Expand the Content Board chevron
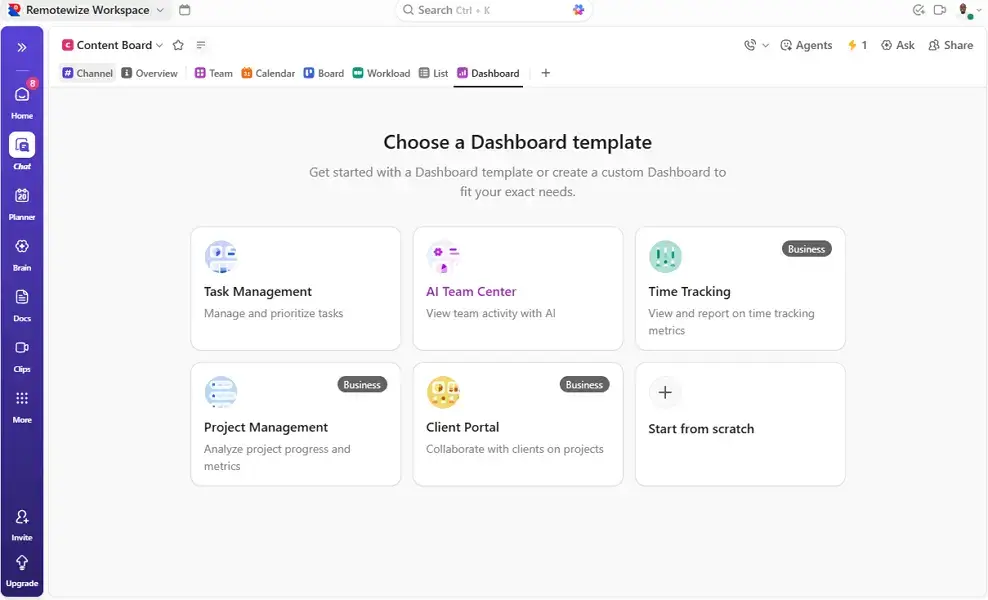This screenshot has height=600, width=988. point(158,45)
